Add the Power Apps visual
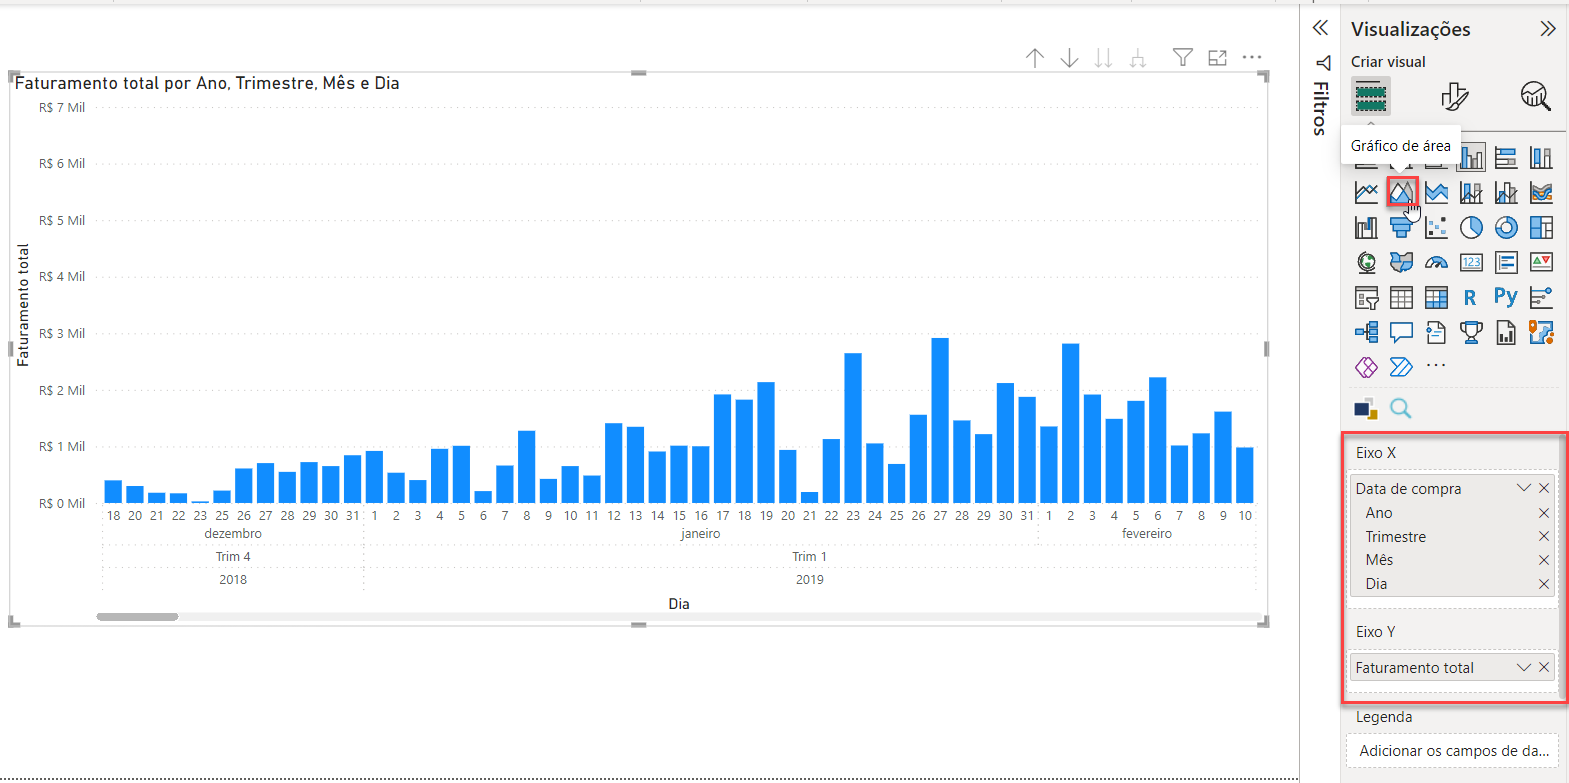Viewport: 1569px width, 783px height. click(x=1366, y=367)
